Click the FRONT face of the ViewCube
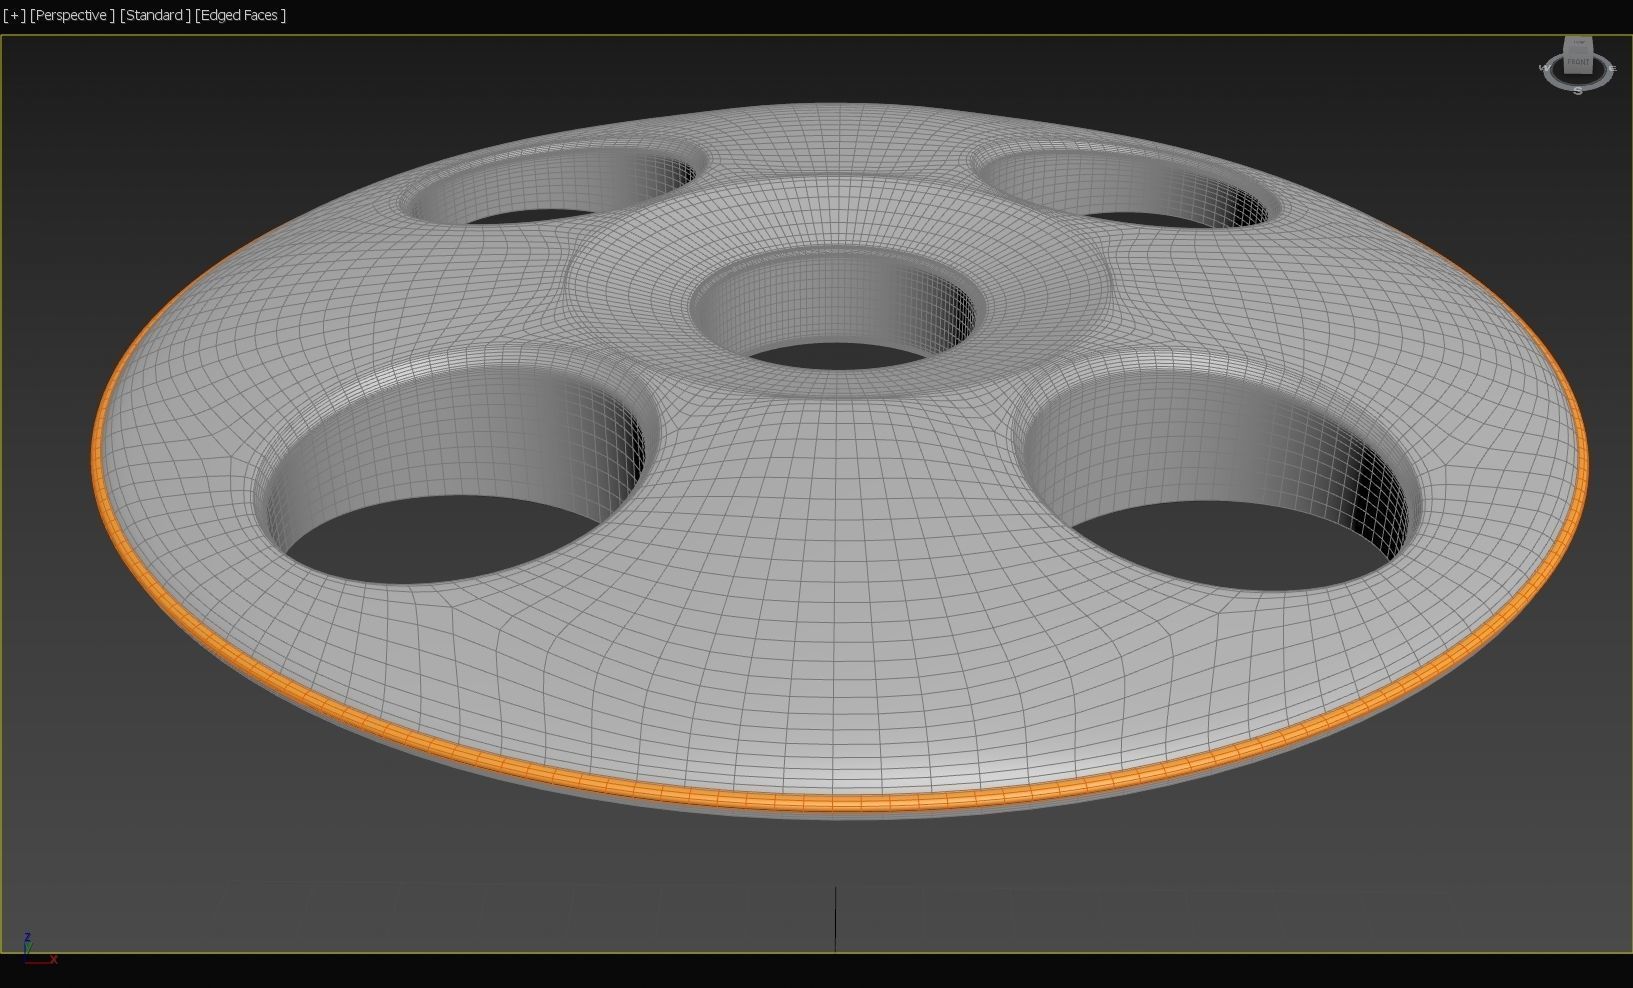Viewport: 1633px width, 988px height. 1578,60
